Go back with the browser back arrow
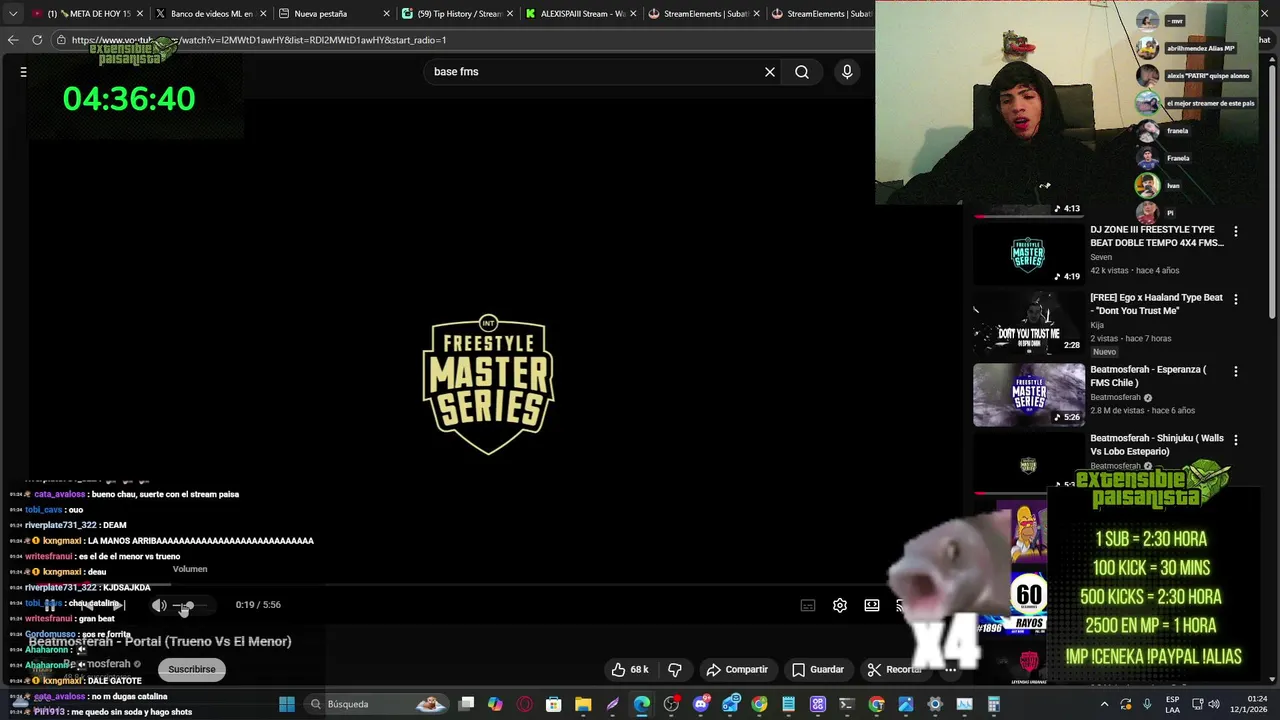 [x=13, y=40]
